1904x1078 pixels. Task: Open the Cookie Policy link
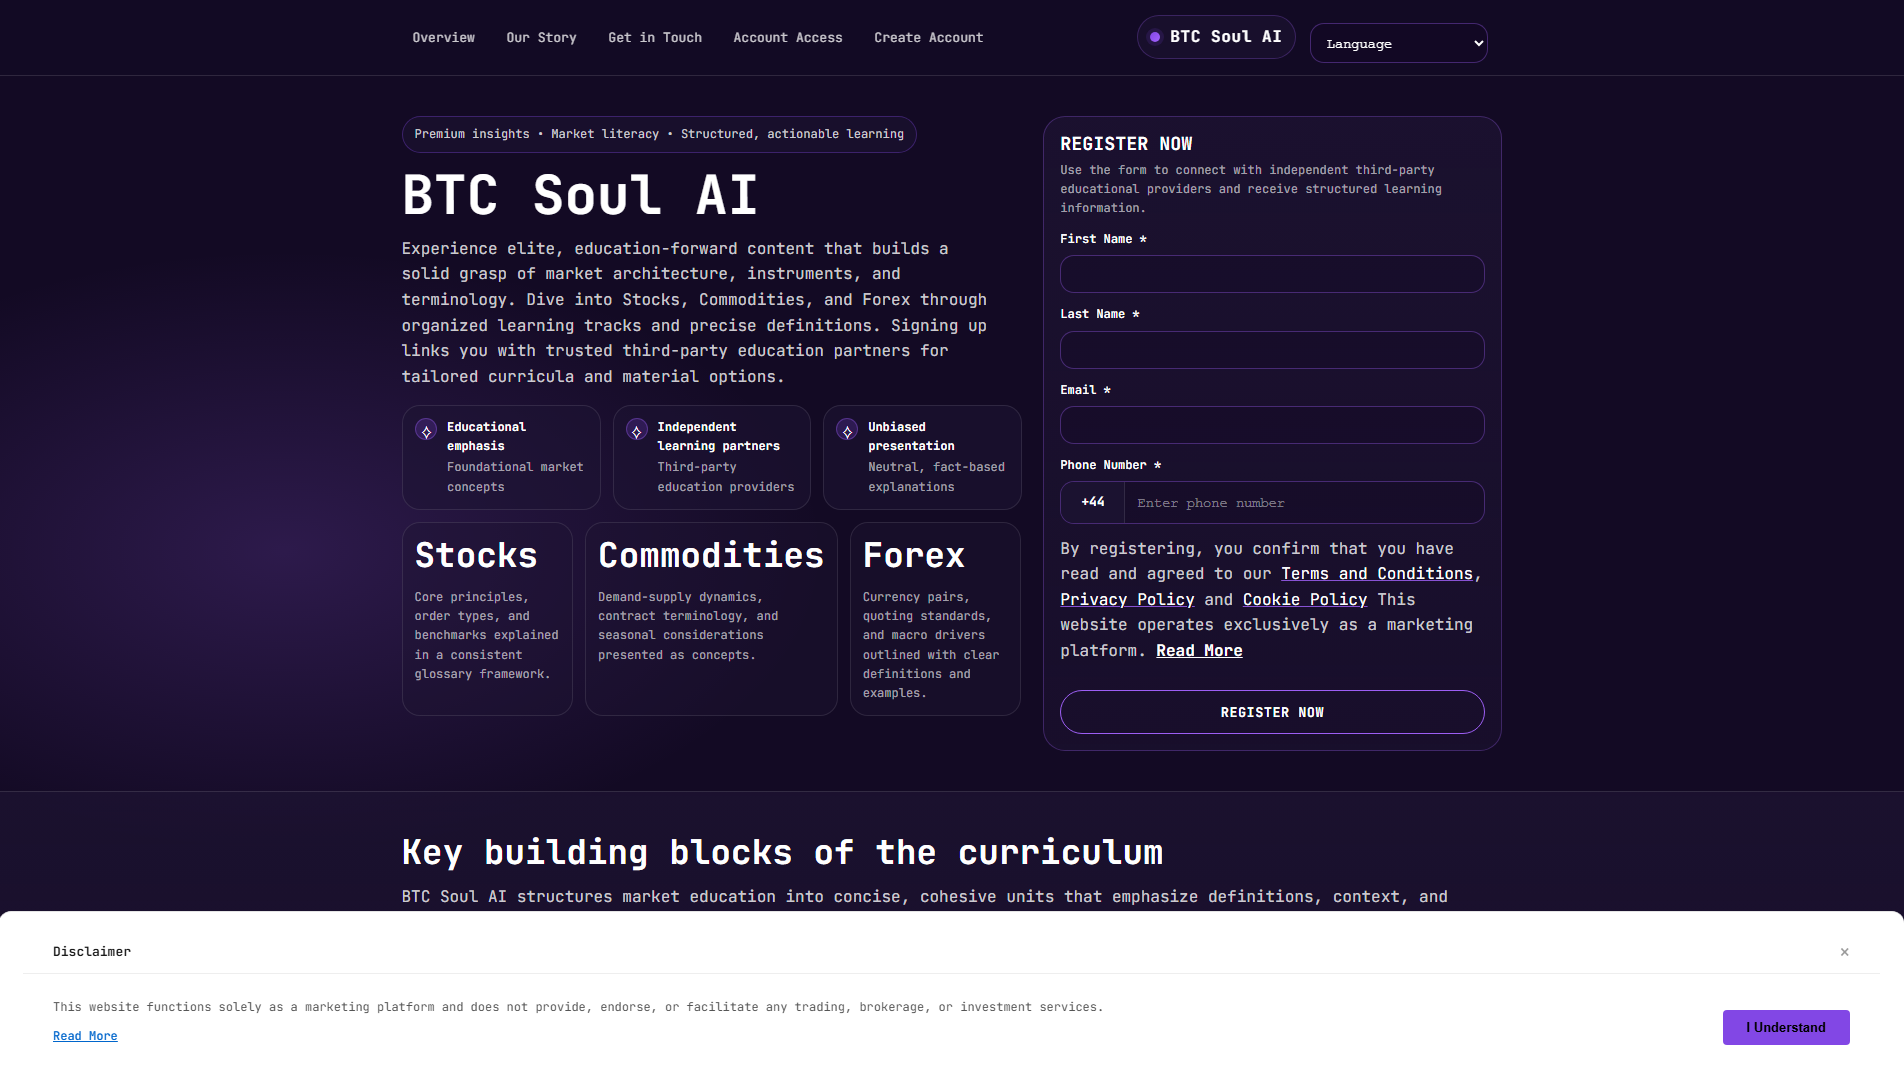coord(1305,600)
